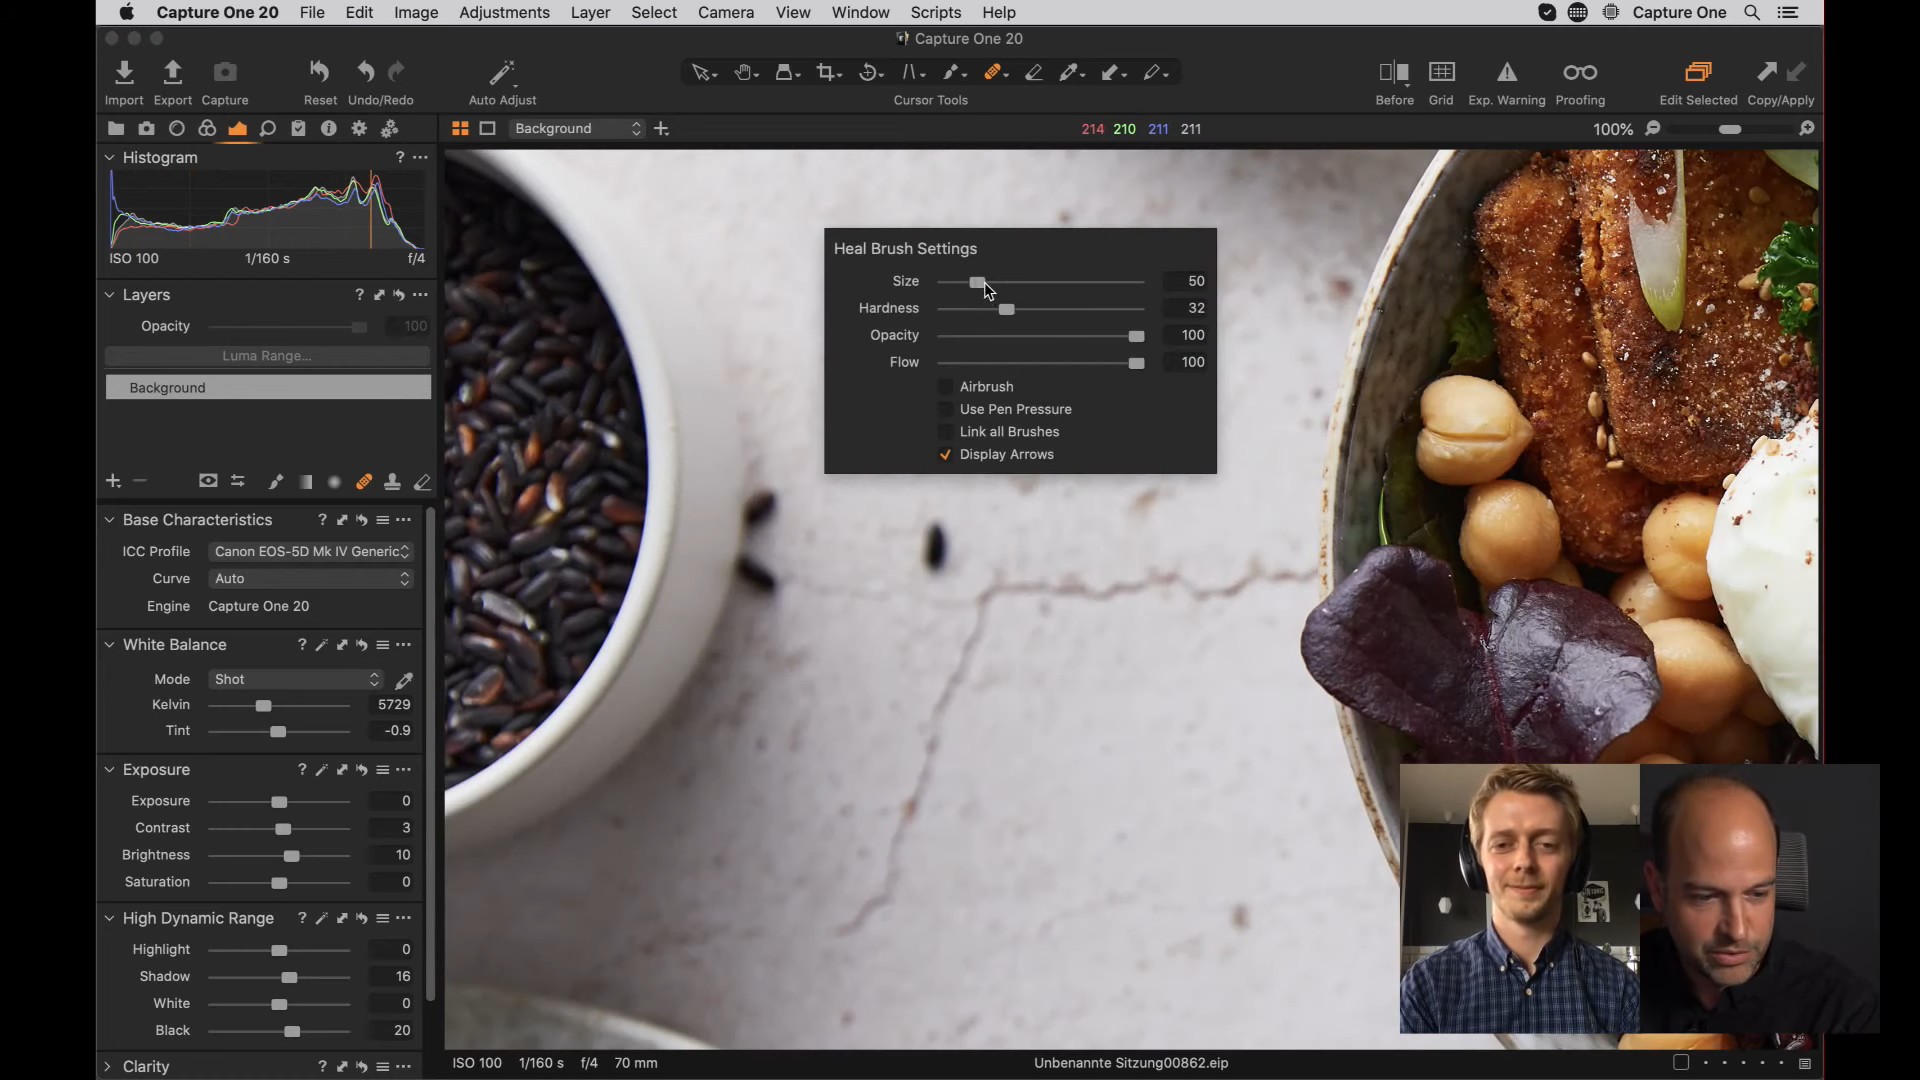
Task: Open the ICC Profile dropdown
Action: (x=311, y=552)
